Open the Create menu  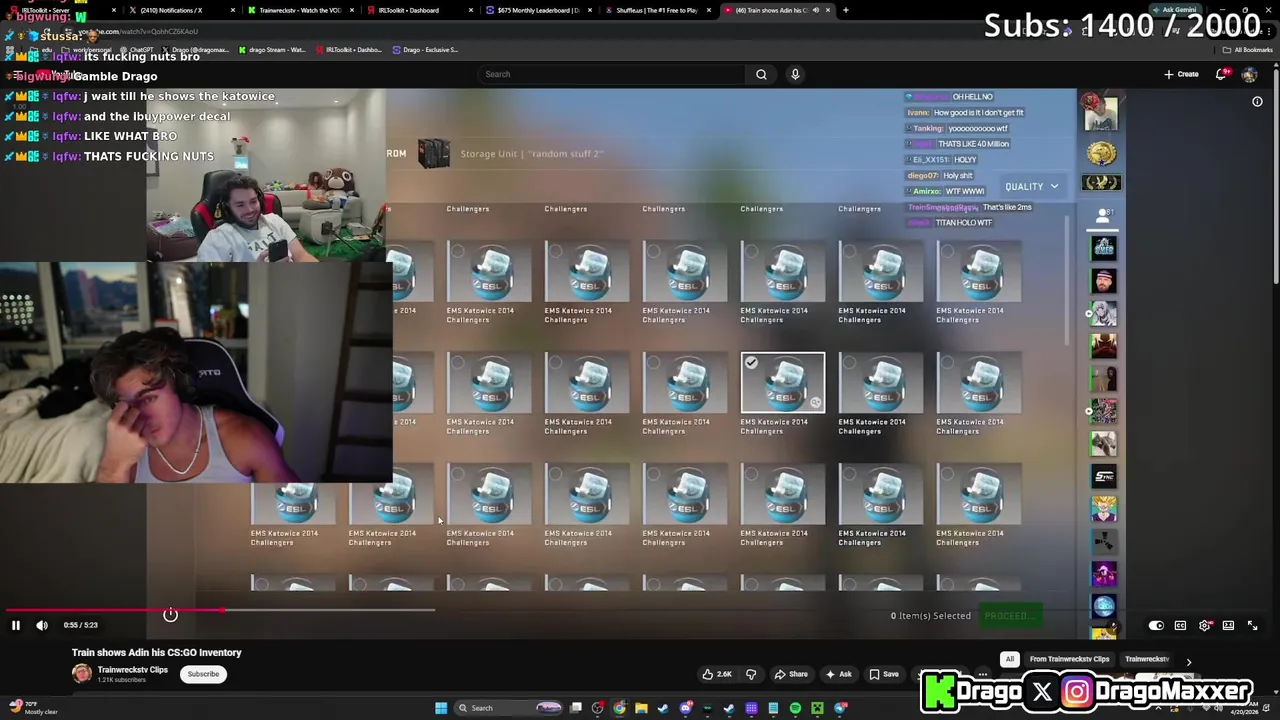(1181, 74)
